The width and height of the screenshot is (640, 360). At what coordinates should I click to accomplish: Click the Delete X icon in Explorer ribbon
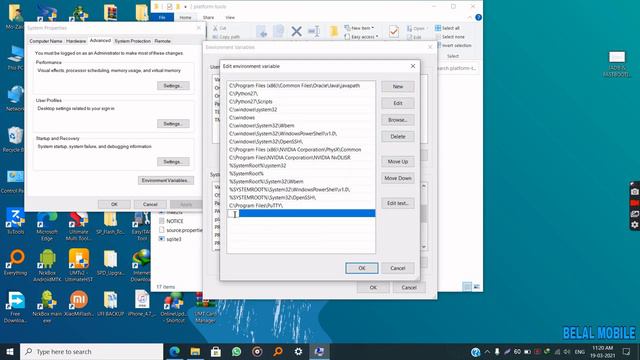click(x=297, y=31)
